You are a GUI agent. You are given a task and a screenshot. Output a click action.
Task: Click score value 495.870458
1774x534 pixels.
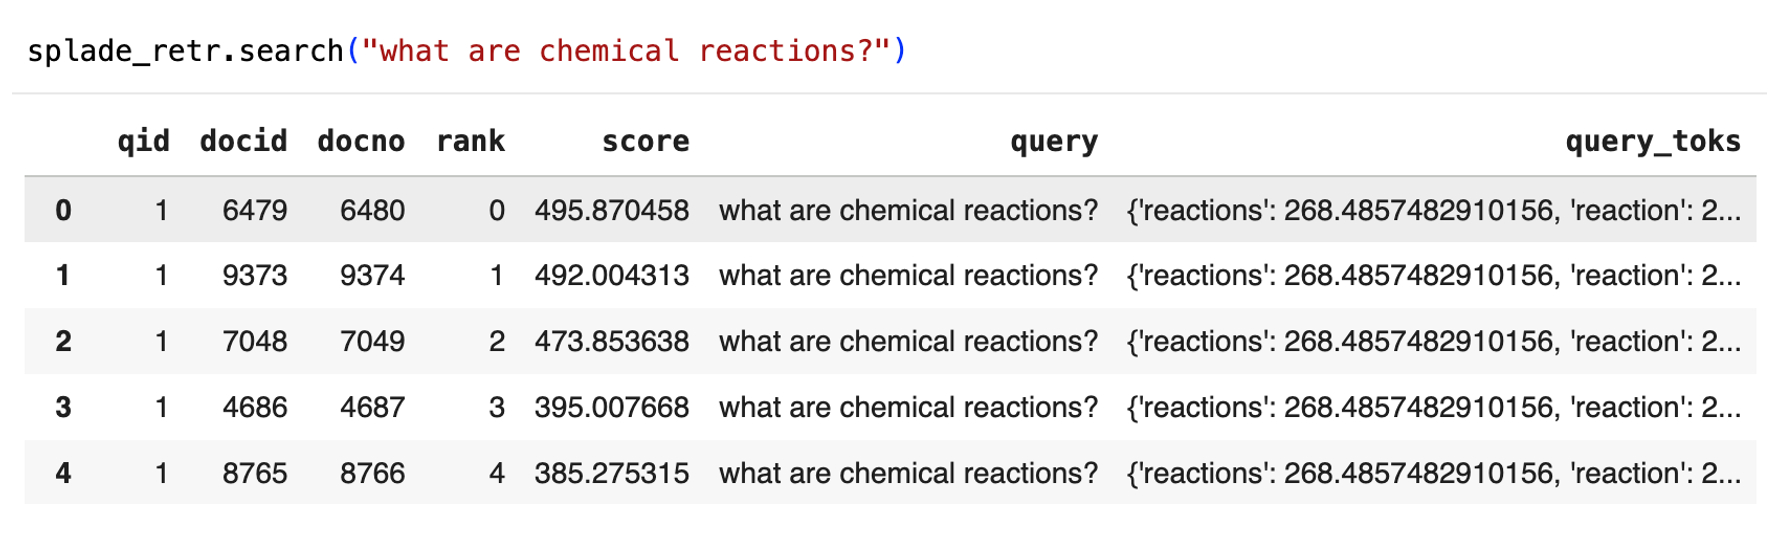click(x=611, y=210)
